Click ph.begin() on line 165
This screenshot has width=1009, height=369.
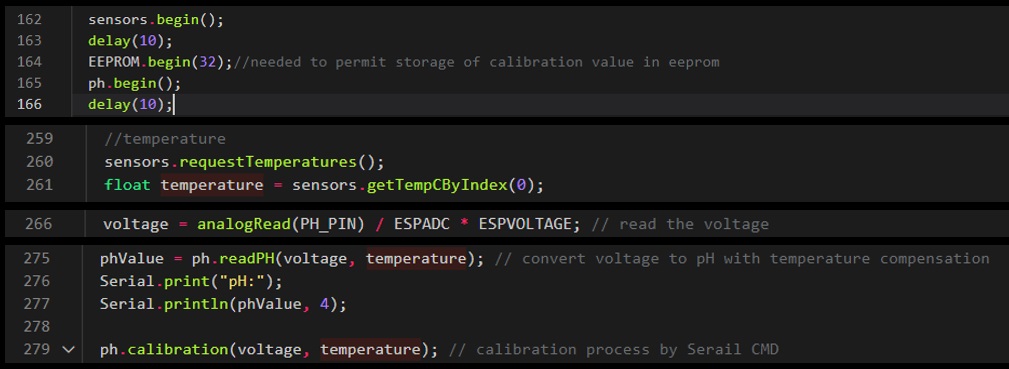click(134, 84)
